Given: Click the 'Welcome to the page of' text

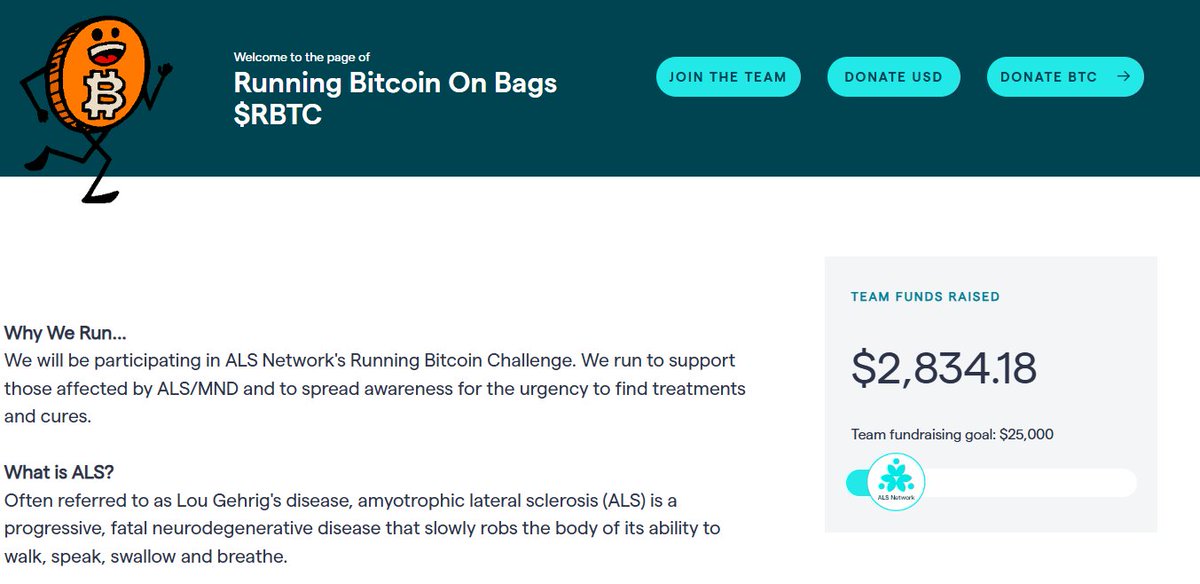Looking at the screenshot, I should point(301,57).
